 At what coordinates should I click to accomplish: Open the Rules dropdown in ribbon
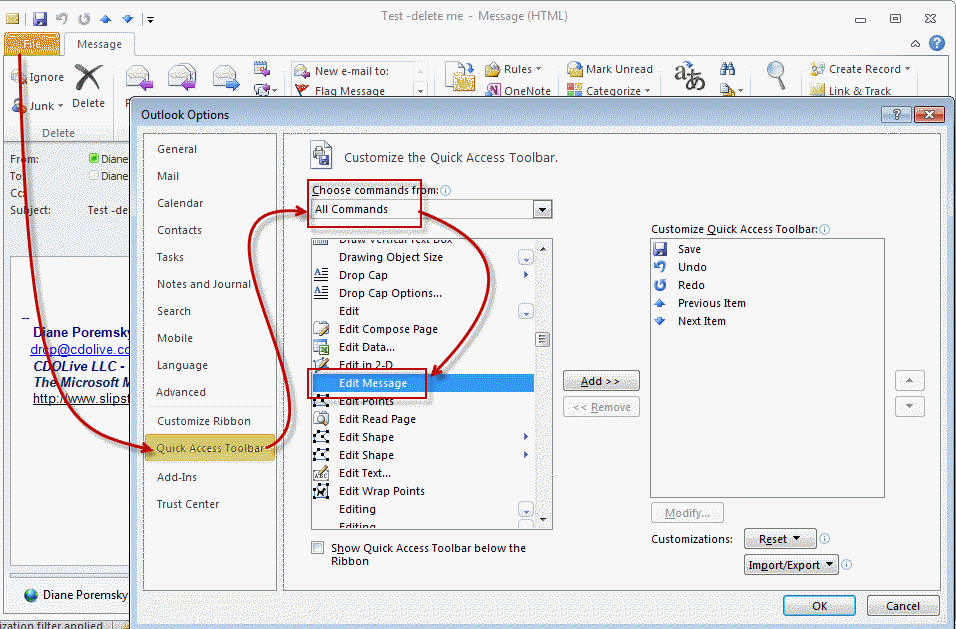point(513,69)
